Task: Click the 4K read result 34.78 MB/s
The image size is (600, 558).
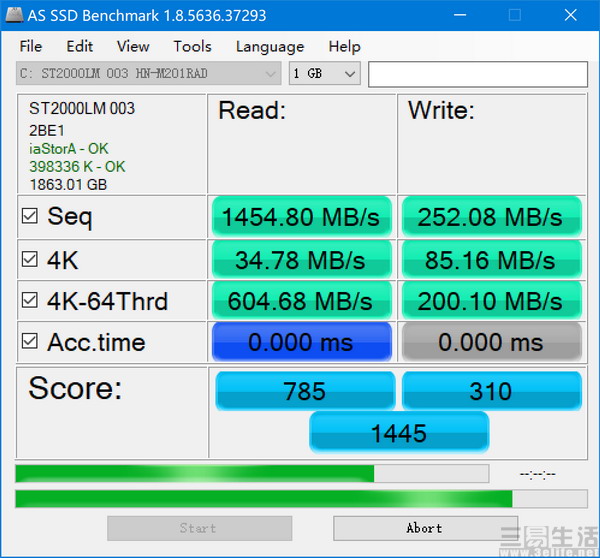Action: click(302, 260)
